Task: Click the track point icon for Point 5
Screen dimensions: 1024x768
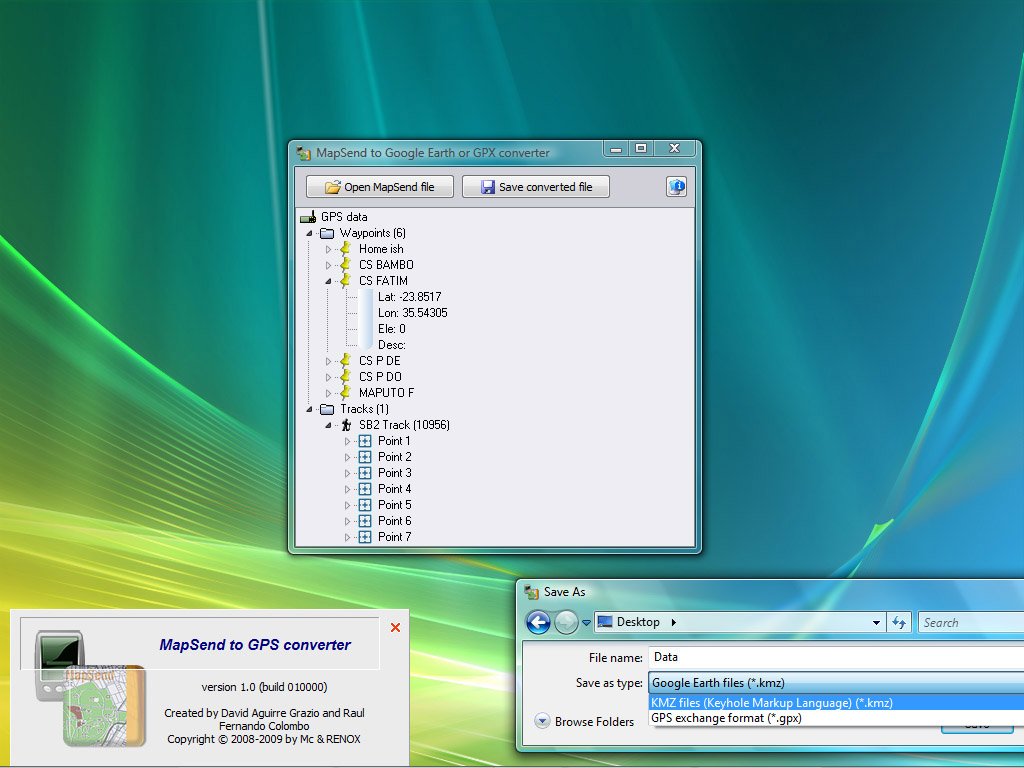Action: (x=365, y=505)
